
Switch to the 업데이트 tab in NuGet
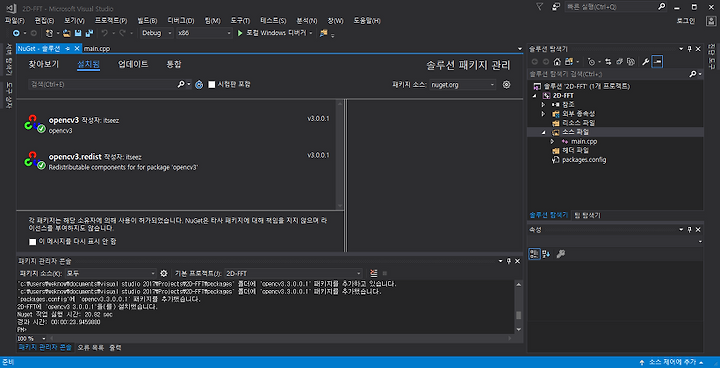click(133, 64)
